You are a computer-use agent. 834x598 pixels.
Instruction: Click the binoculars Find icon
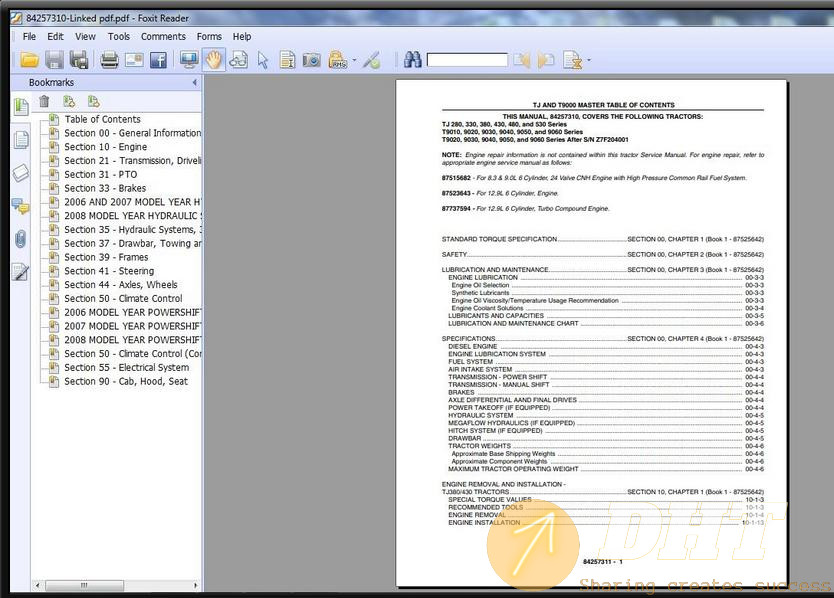(413, 59)
